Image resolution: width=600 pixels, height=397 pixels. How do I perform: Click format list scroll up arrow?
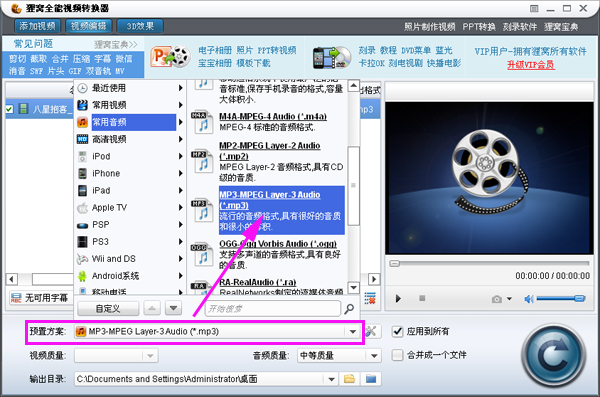pos(354,86)
